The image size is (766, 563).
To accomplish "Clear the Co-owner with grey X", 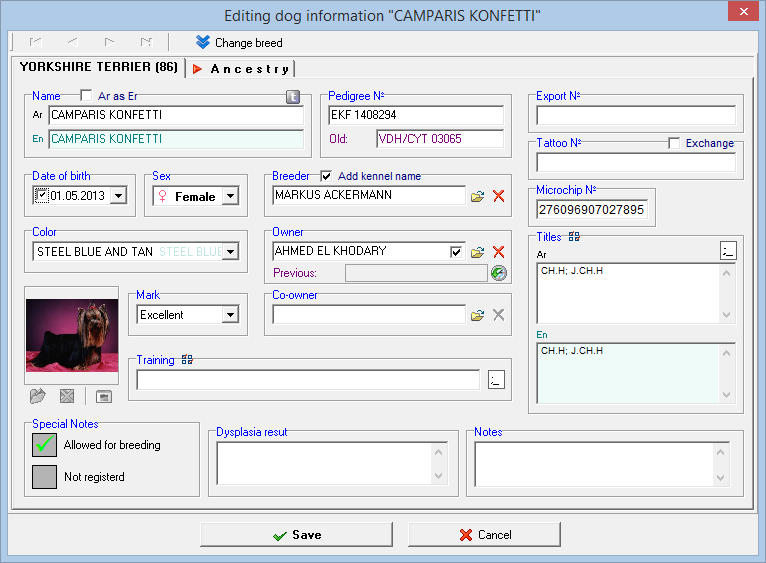I will coord(498,315).
